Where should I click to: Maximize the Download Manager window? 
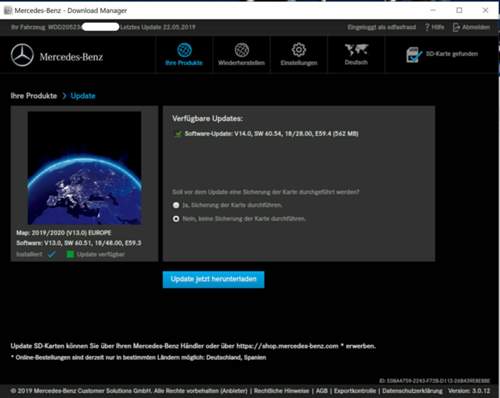(x=459, y=10)
